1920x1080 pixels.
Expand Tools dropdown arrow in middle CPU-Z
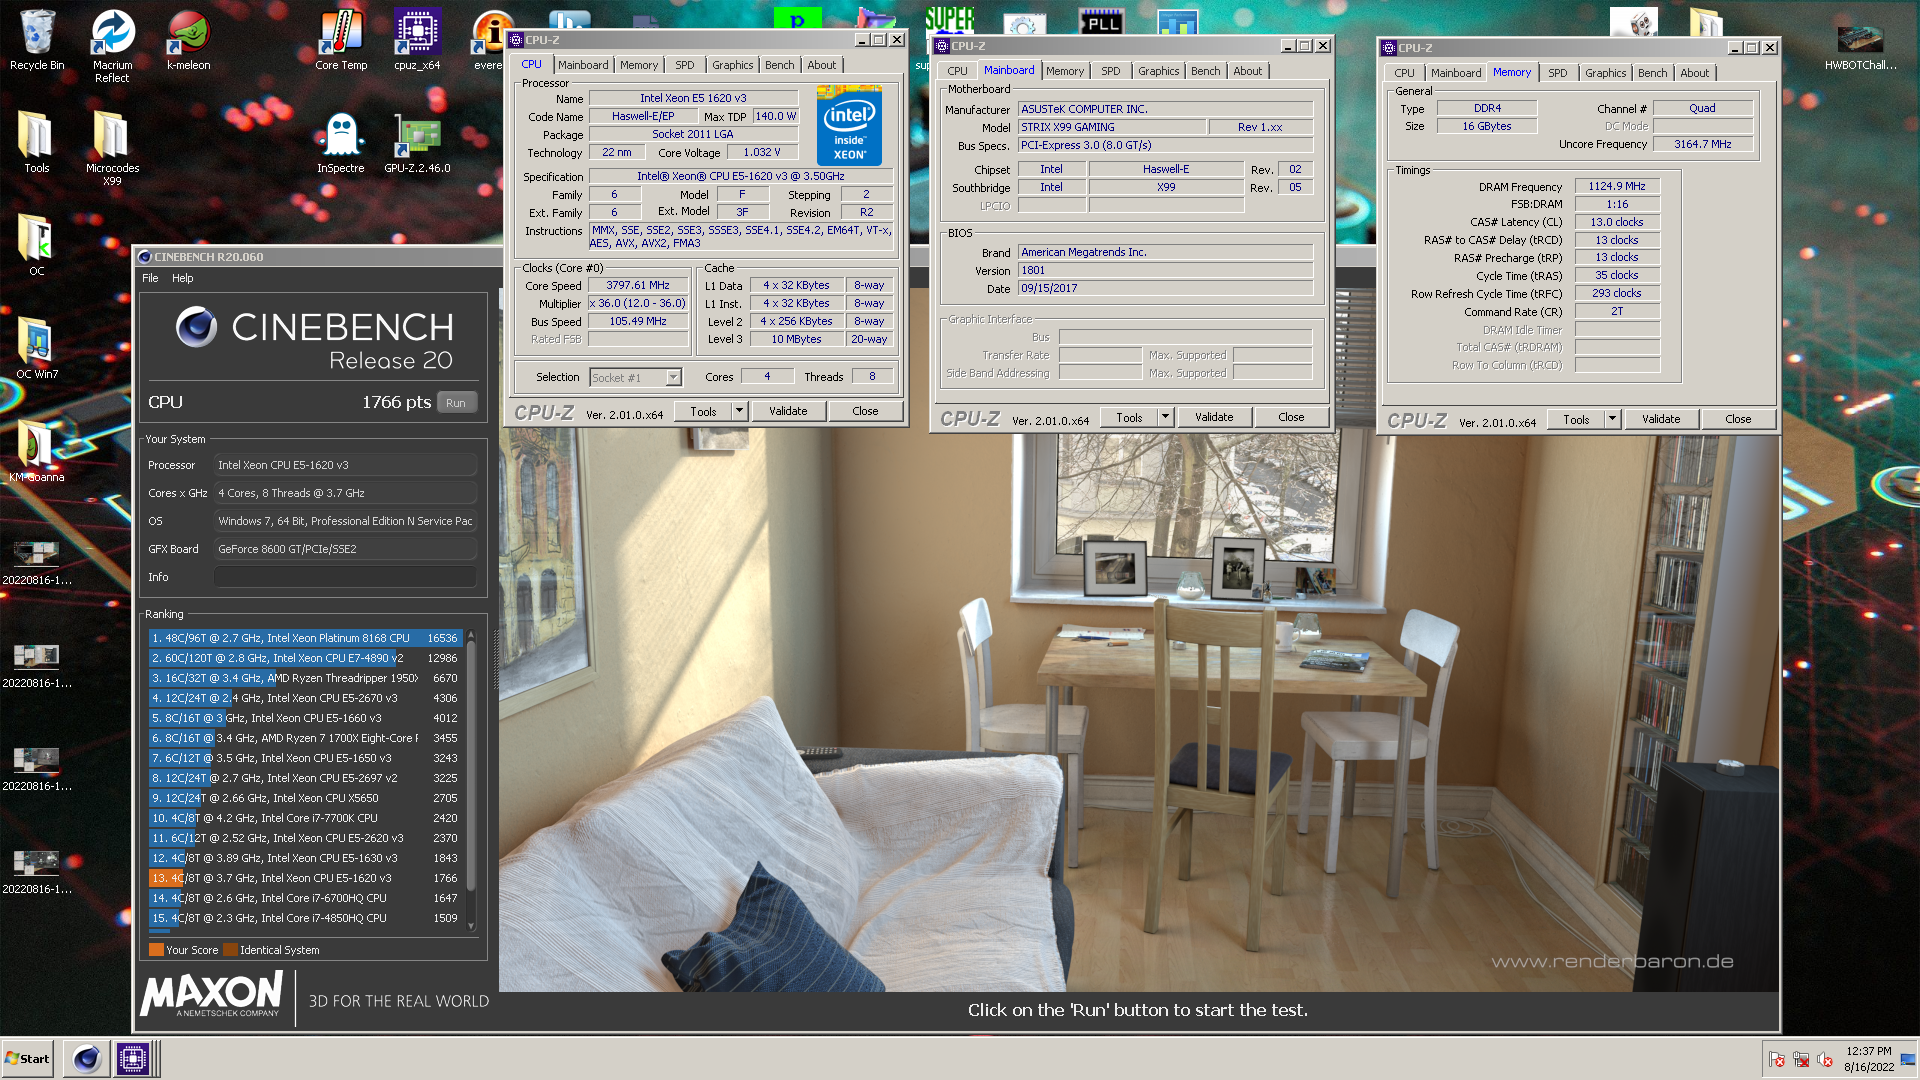pyautogui.click(x=1165, y=417)
